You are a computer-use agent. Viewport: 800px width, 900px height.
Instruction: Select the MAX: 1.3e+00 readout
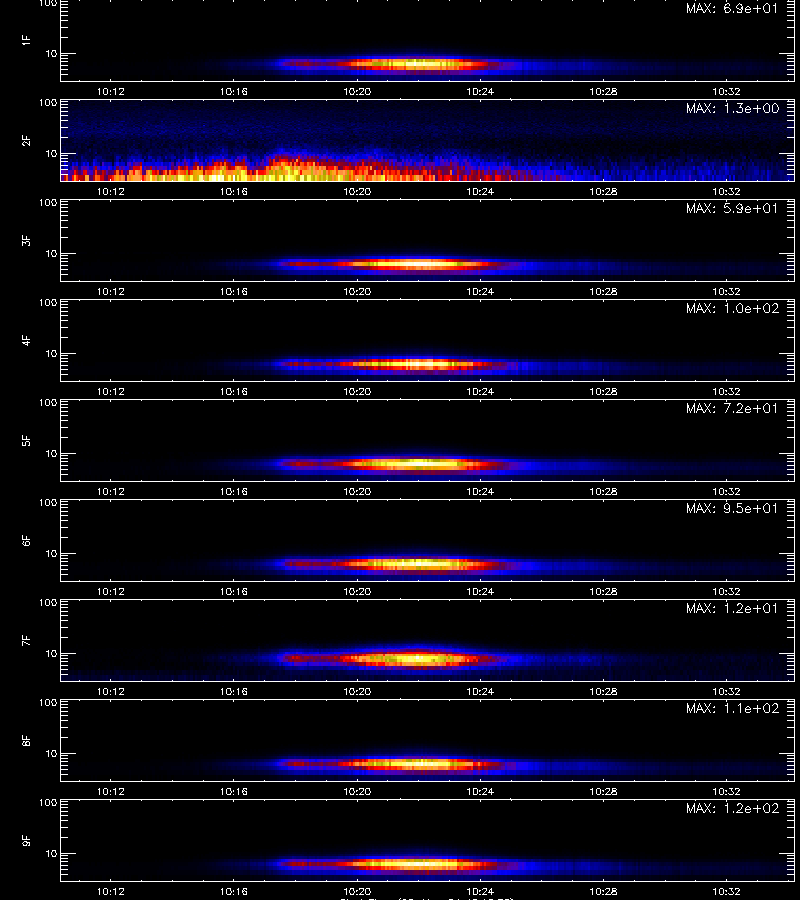click(732, 108)
